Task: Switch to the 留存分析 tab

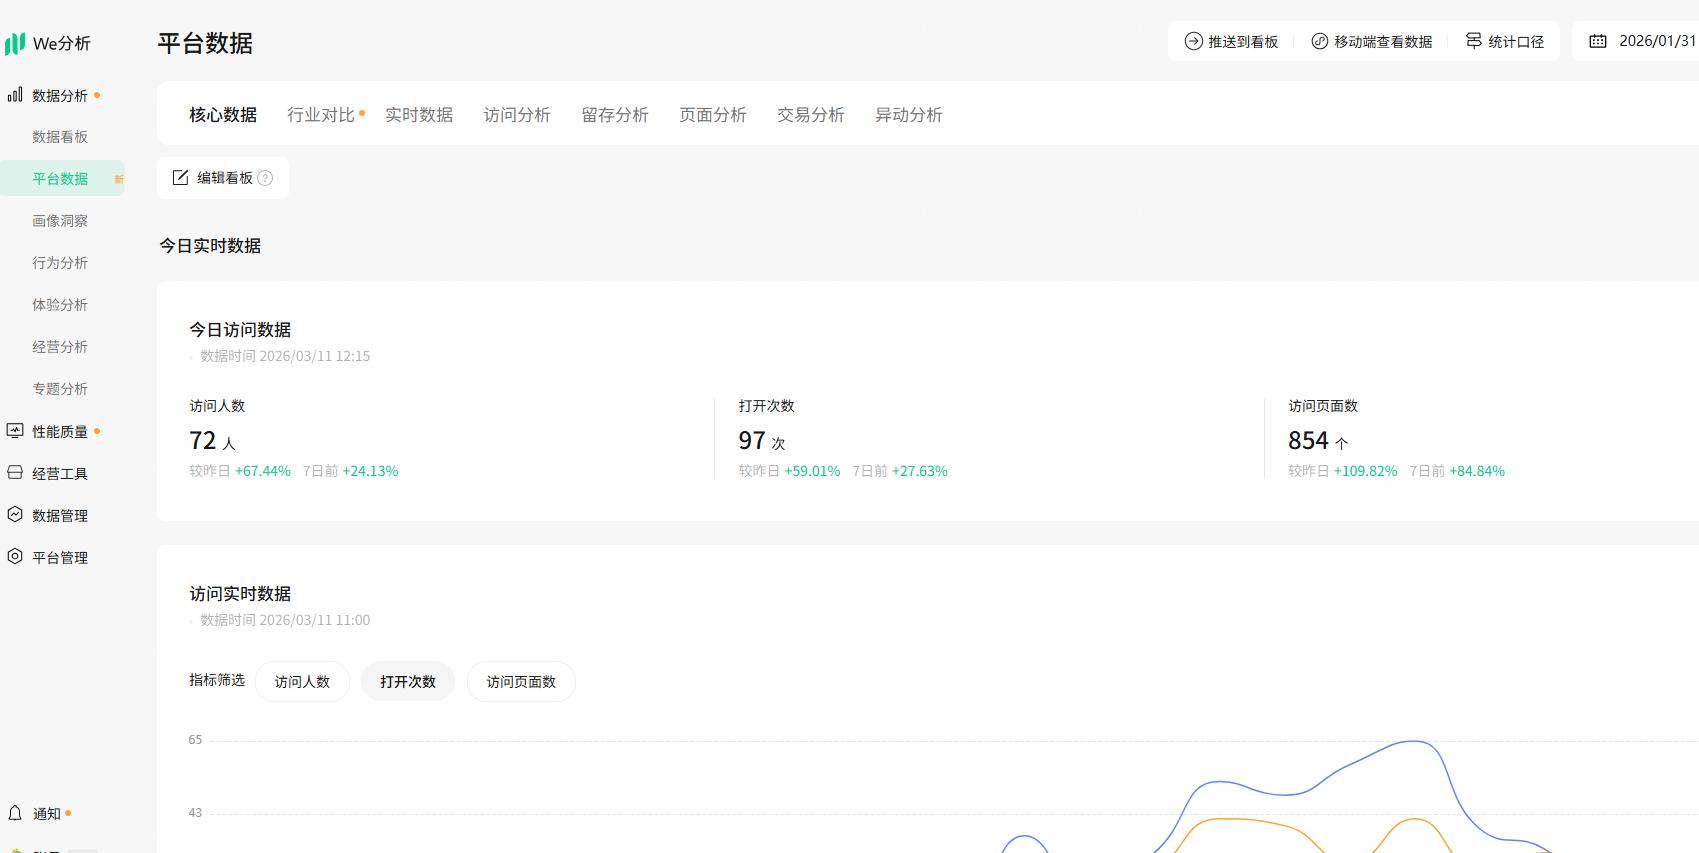Action: pos(615,115)
